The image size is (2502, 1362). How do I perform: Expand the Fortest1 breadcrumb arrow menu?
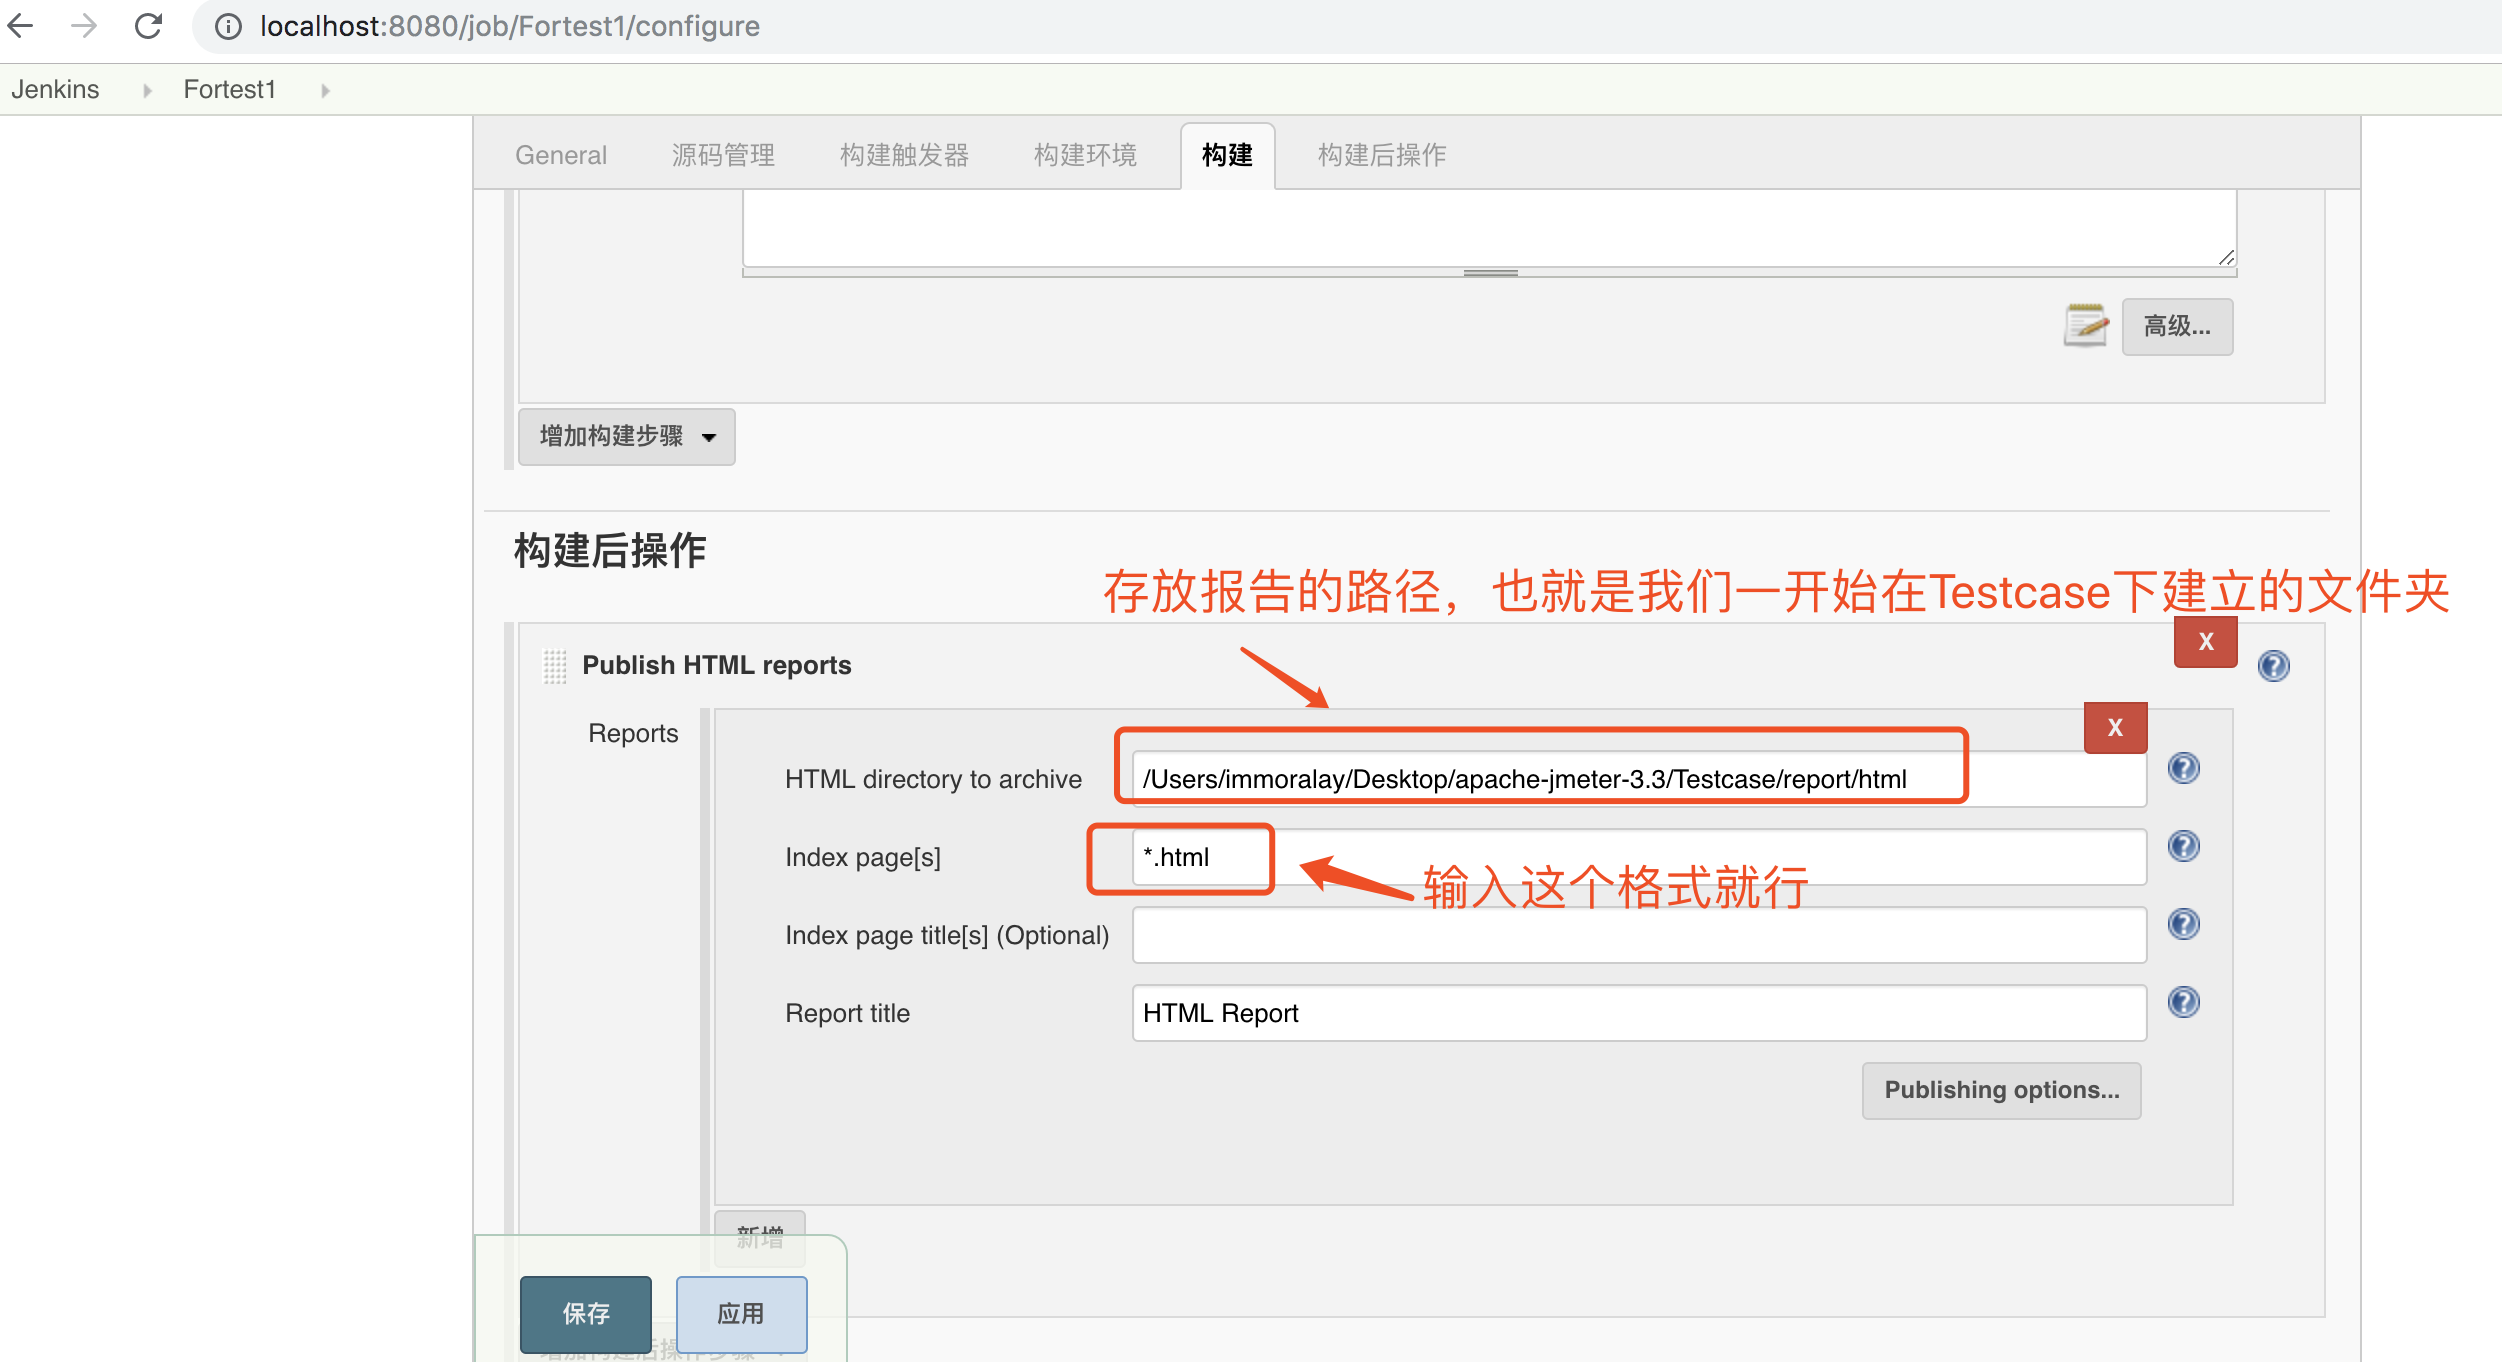click(x=325, y=90)
